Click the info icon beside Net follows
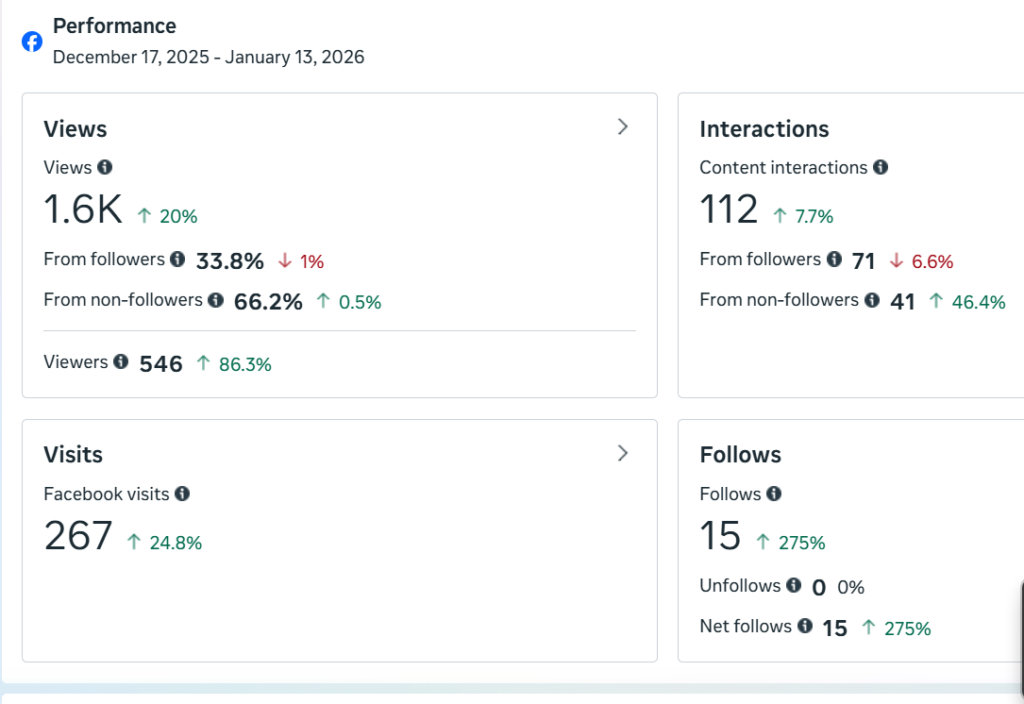This screenshot has height=704, width=1024. 804,626
